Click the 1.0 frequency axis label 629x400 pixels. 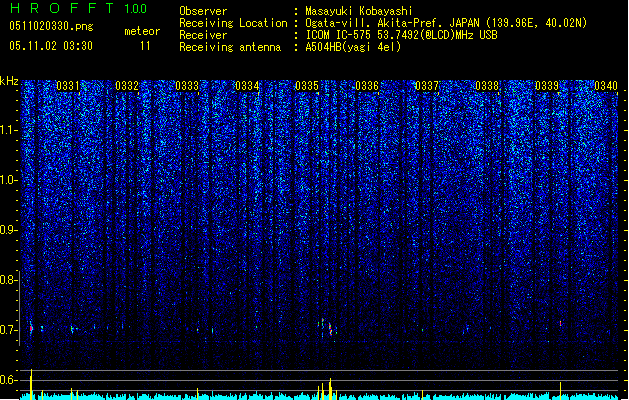[x=9, y=180]
